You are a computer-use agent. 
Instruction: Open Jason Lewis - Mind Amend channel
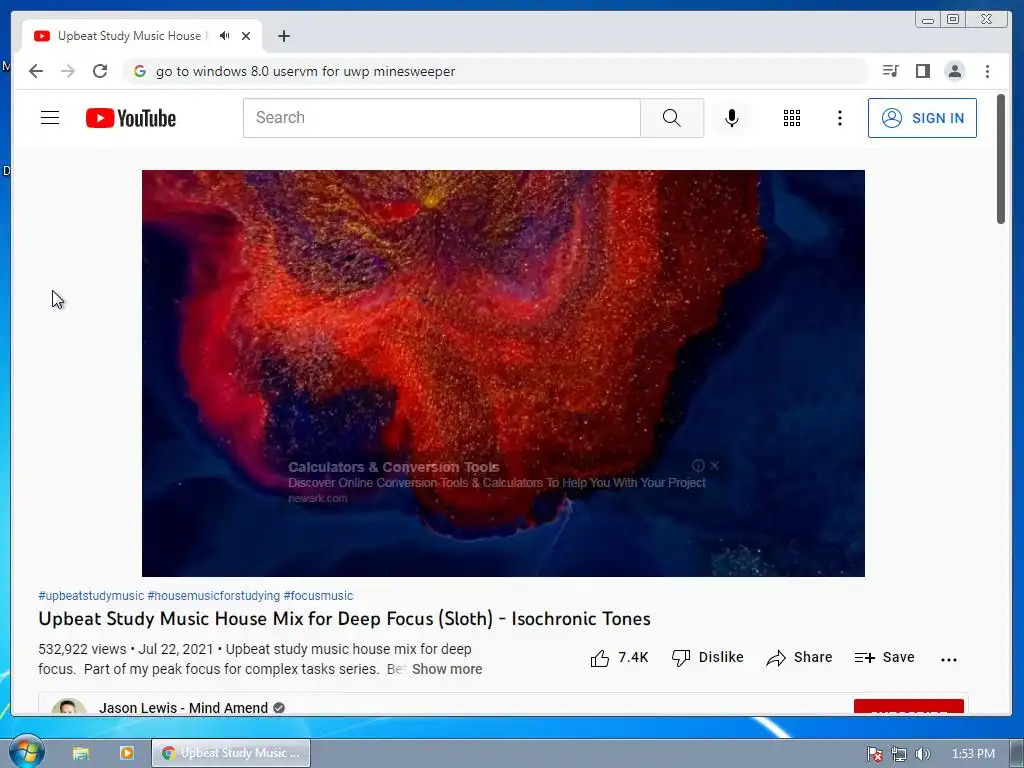184,708
